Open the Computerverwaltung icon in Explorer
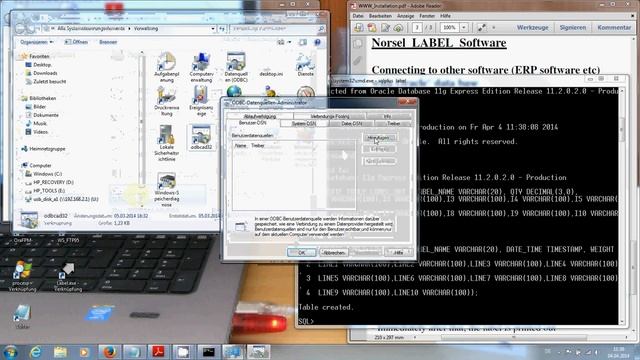The image size is (640, 360). (x=201, y=67)
